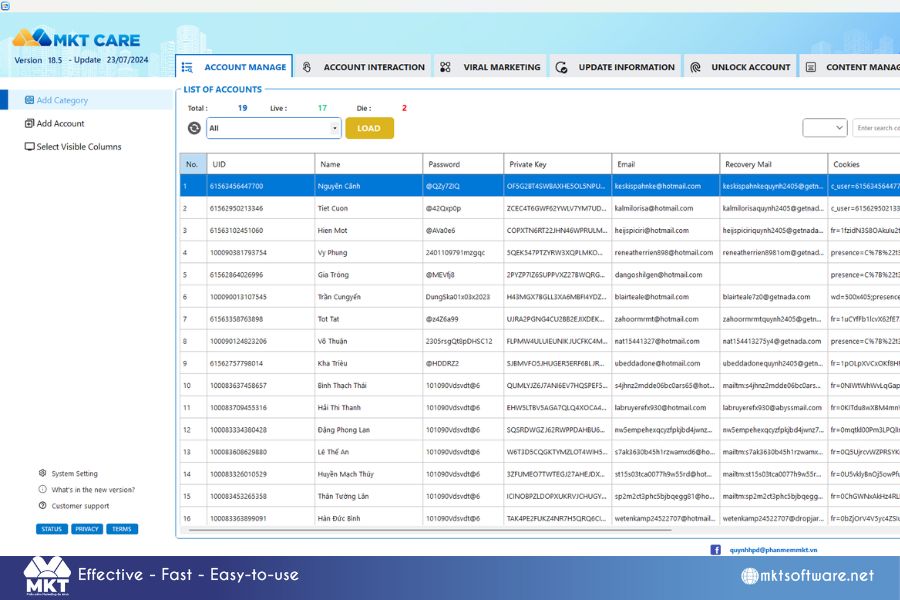The image size is (900, 600).
Task: Click the horizontal scrollbar under the table
Action: pos(429,530)
